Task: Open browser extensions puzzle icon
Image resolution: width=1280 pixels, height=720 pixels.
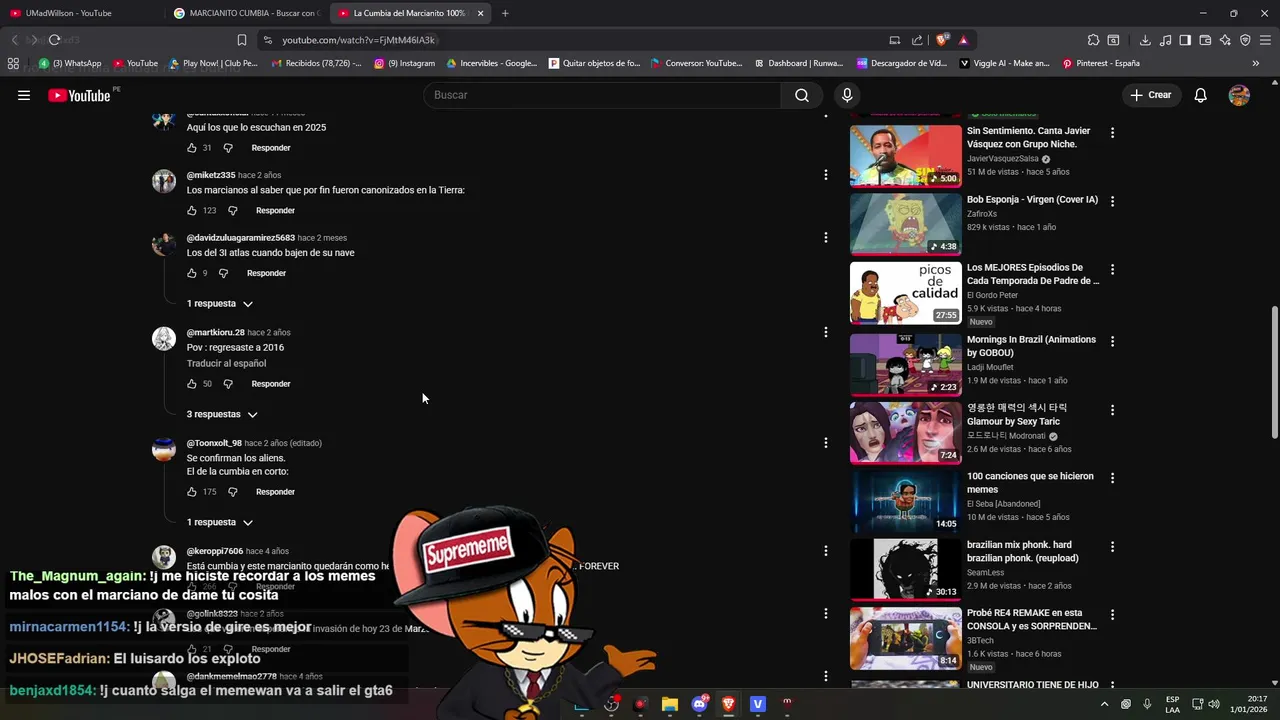Action: [x=1093, y=40]
